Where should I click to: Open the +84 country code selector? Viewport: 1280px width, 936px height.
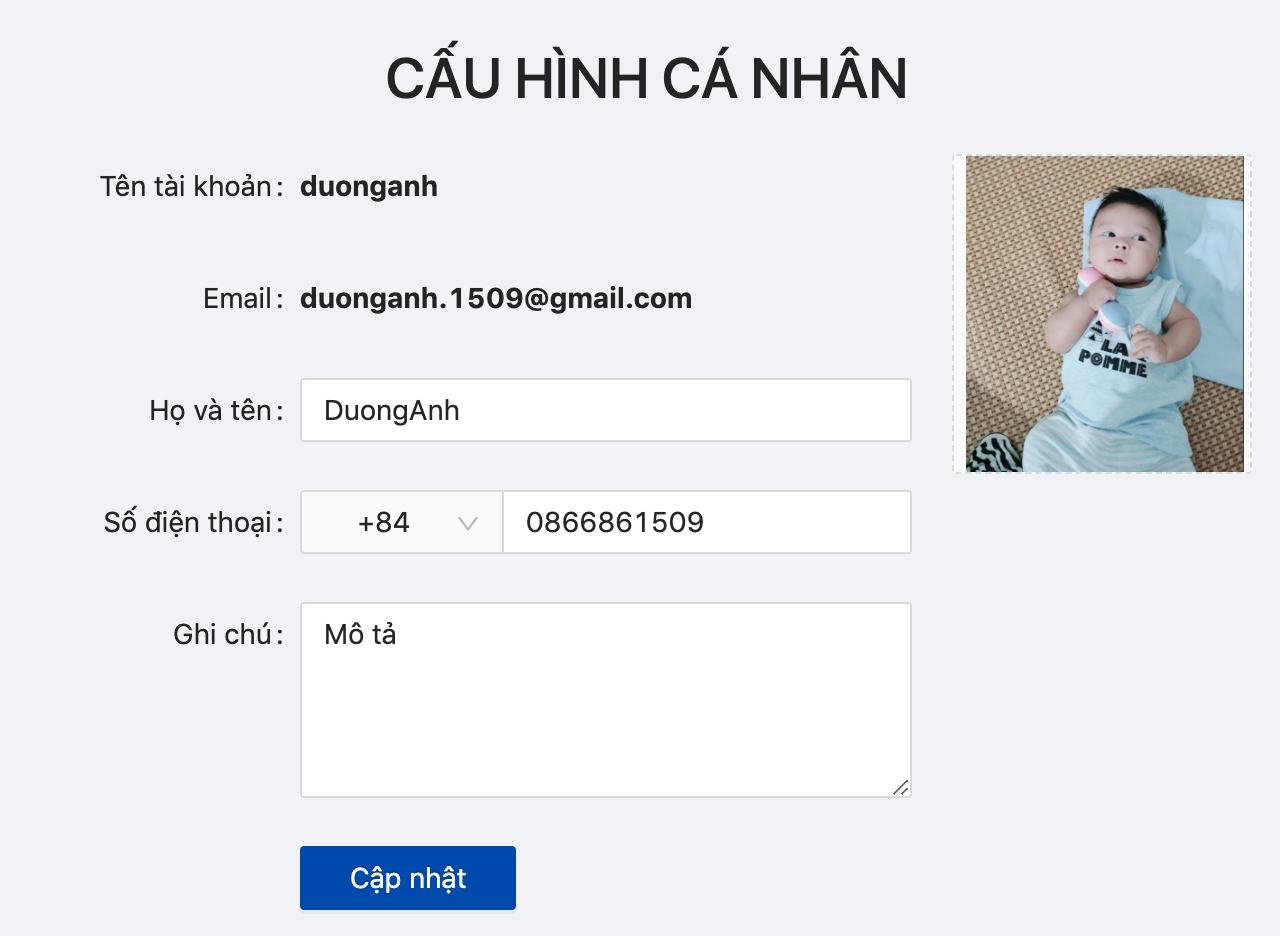[x=401, y=522]
